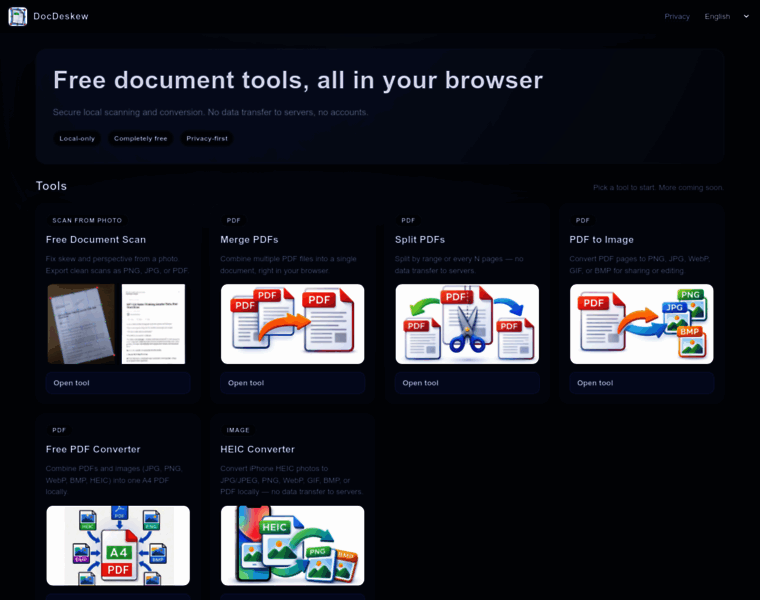Click the Completely free badge
The height and width of the screenshot is (600, 760).
140,138
